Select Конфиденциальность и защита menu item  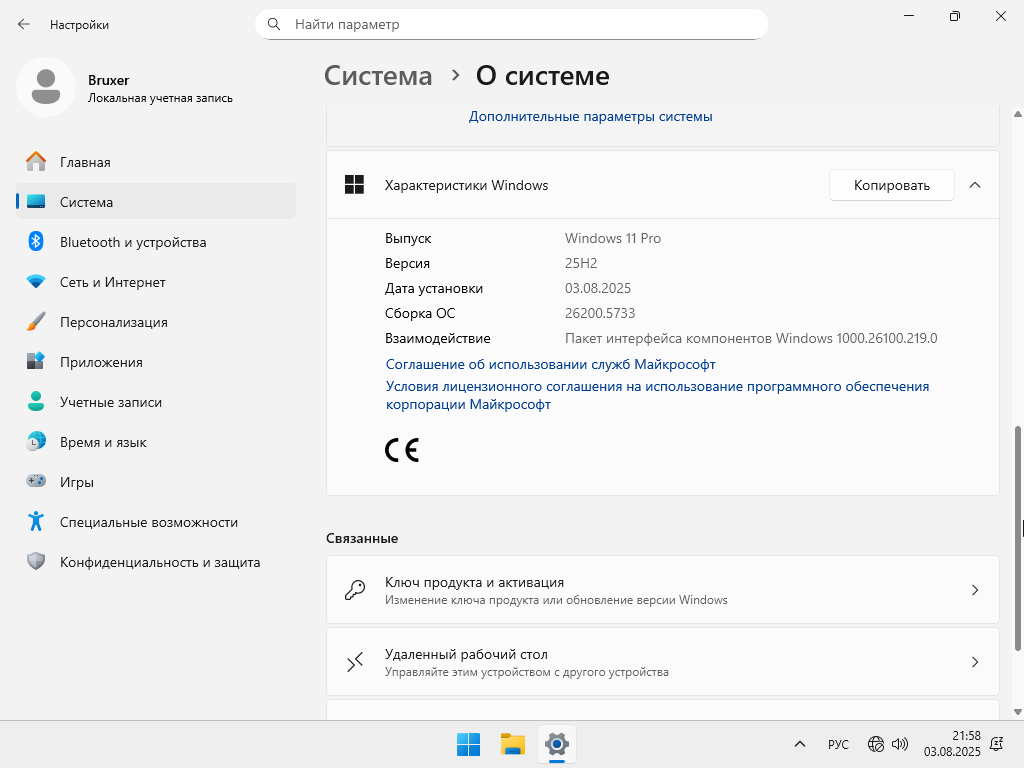[156, 561]
